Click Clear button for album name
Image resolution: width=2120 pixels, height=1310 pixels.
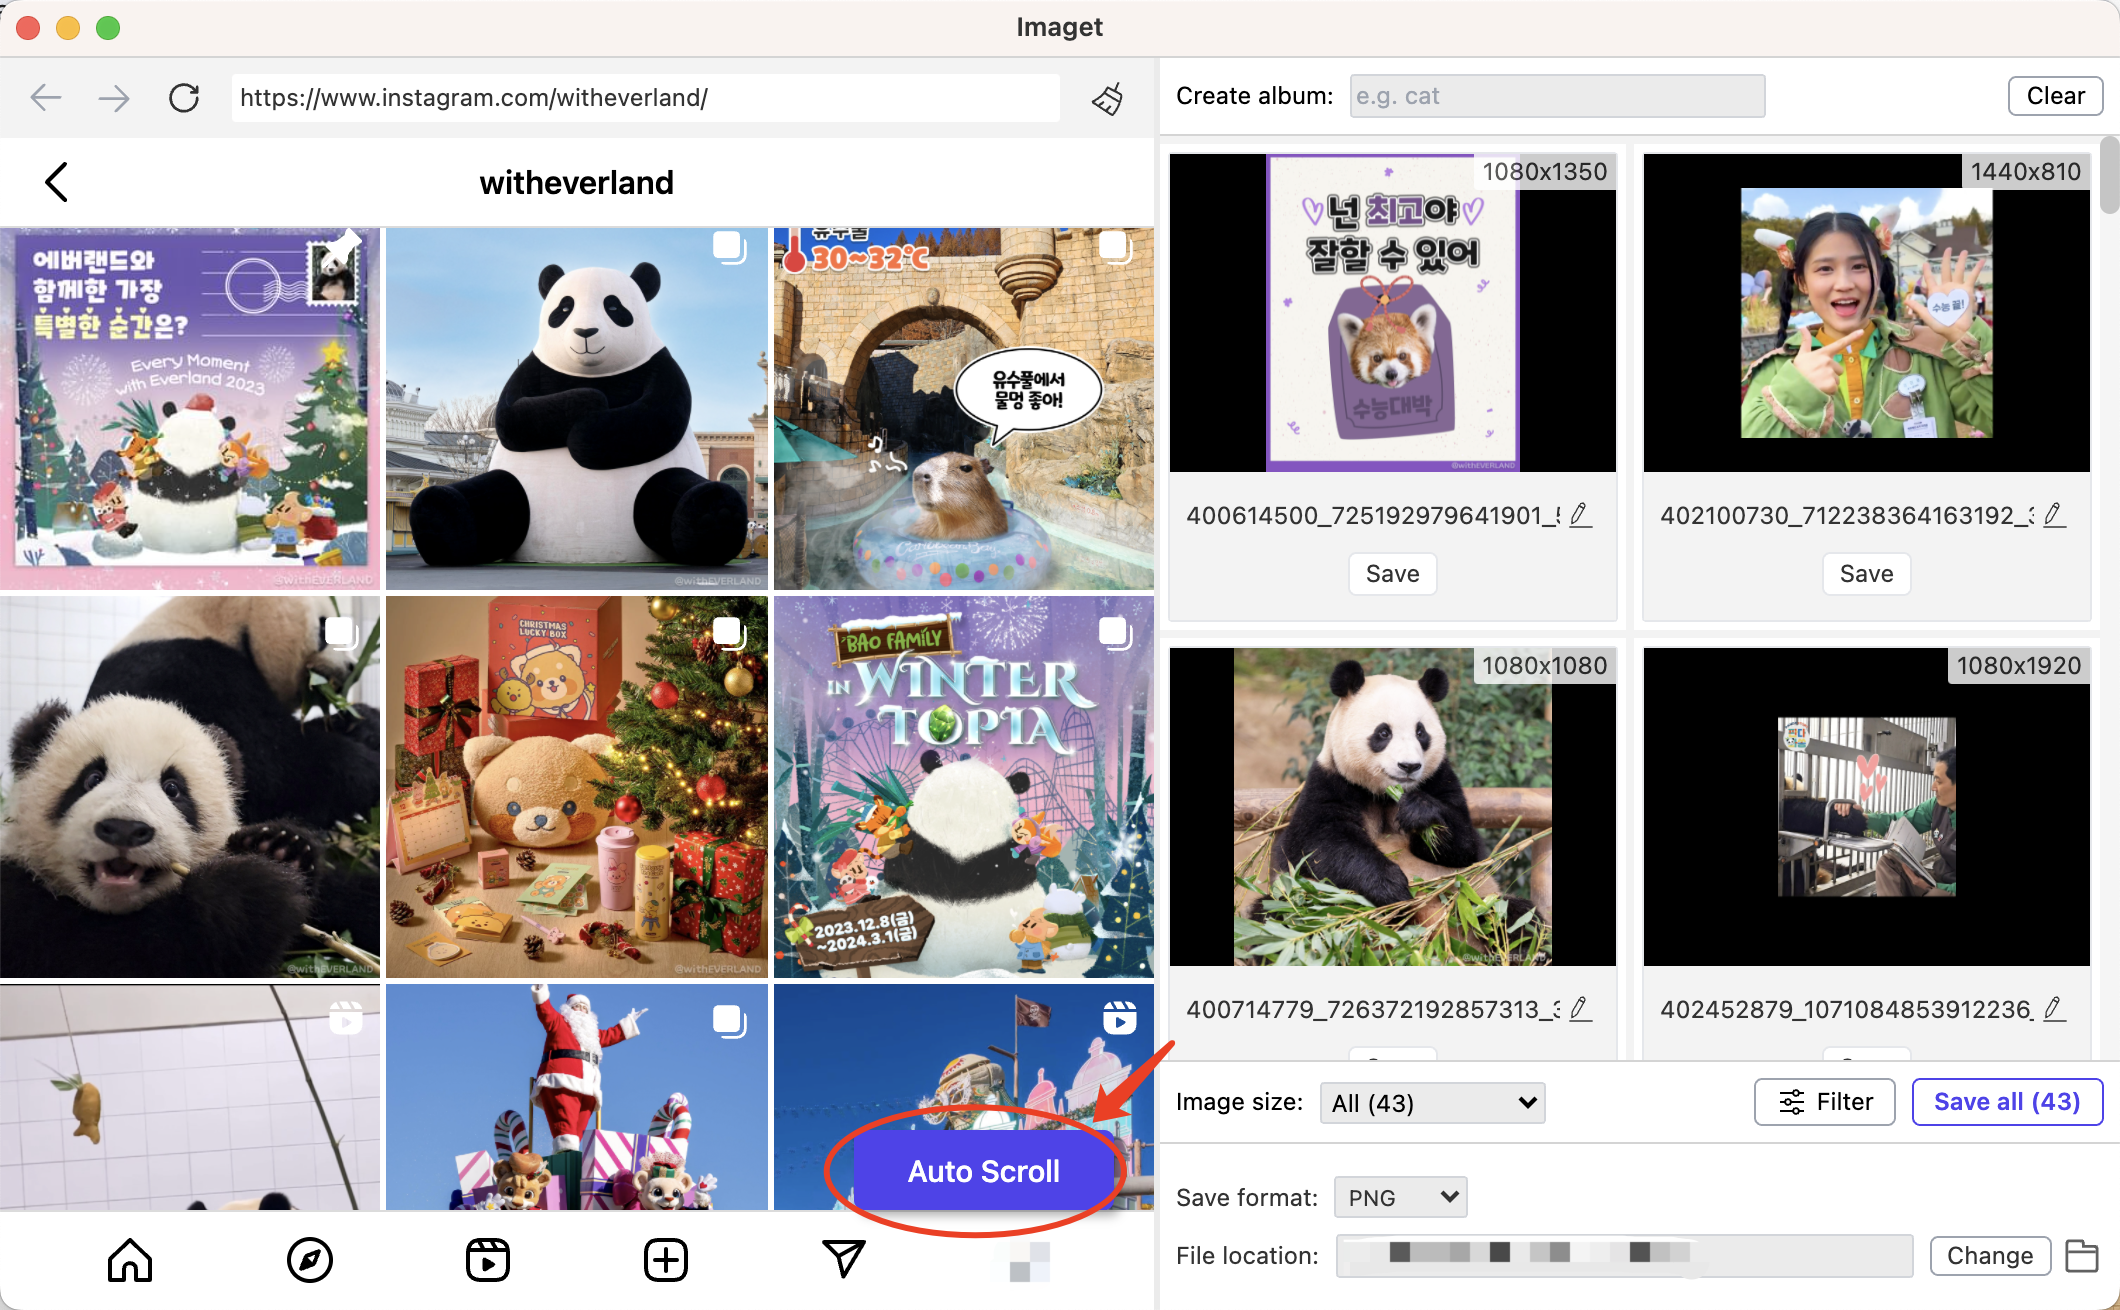[x=2055, y=95]
